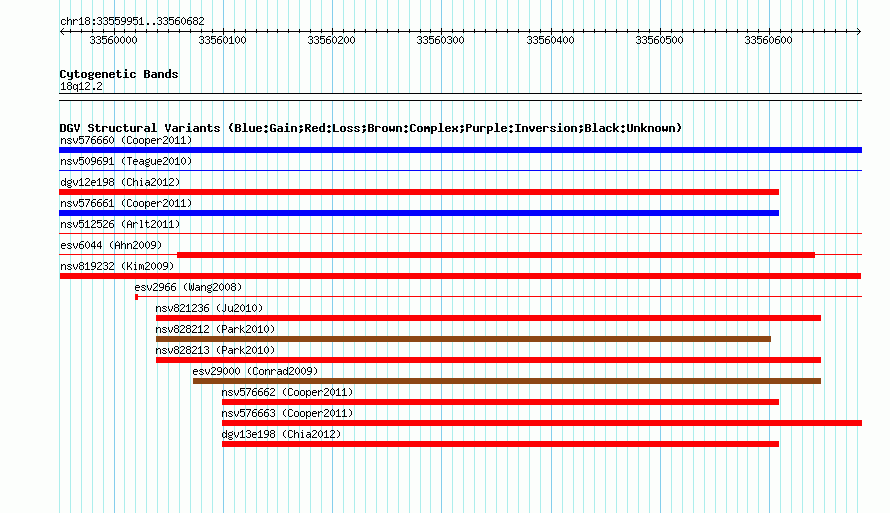The image size is (890, 513).
Task: Select the nsv576663 red loss bar
Action: pyautogui.click(x=541, y=423)
